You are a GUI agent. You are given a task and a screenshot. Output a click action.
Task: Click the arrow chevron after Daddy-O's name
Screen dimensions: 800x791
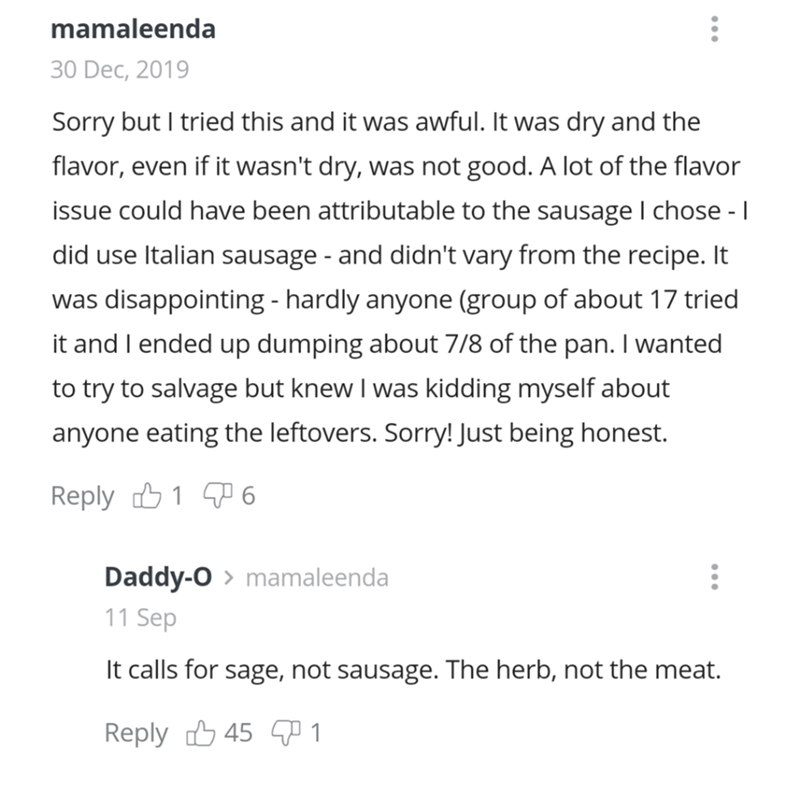coord(228,578)
